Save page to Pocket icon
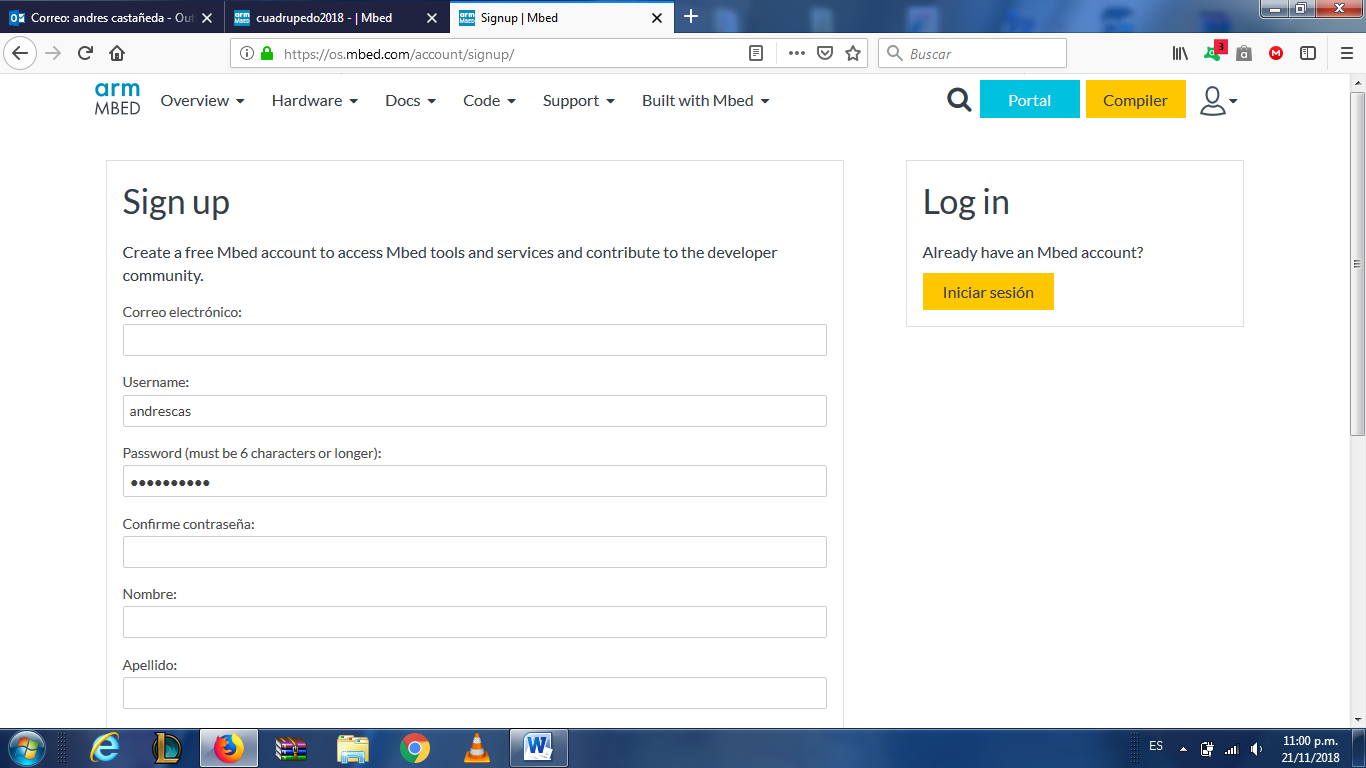The width and height of the screenshot is (1366, 768). pos(825,54)
